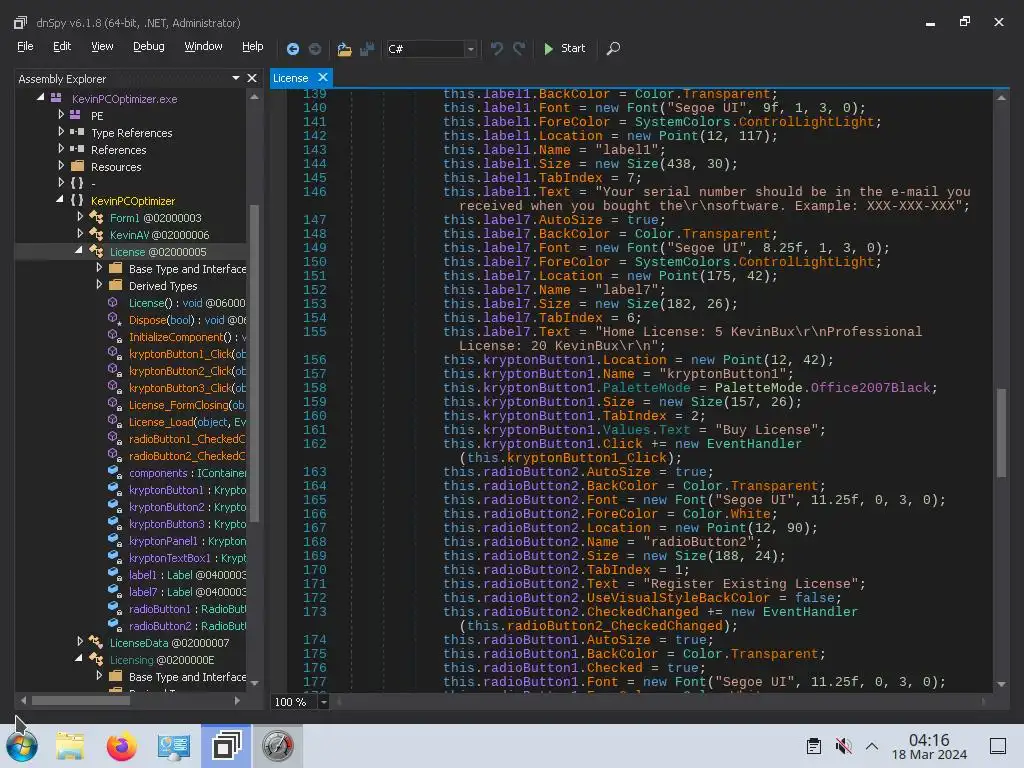Image resolution: width=1024 pixels, height=768 pixels.
Task: Open the Window menu
Action: 203,46
